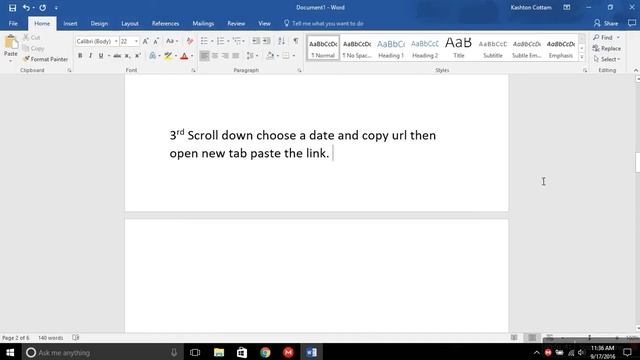This screenshot has height=360, width=640.
Task: Click the Share button
Action: 606,24
